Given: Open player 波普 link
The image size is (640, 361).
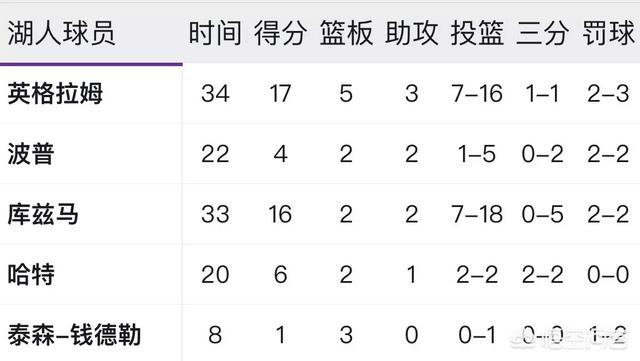Looking at the screenshot, I should coord(31,154).
